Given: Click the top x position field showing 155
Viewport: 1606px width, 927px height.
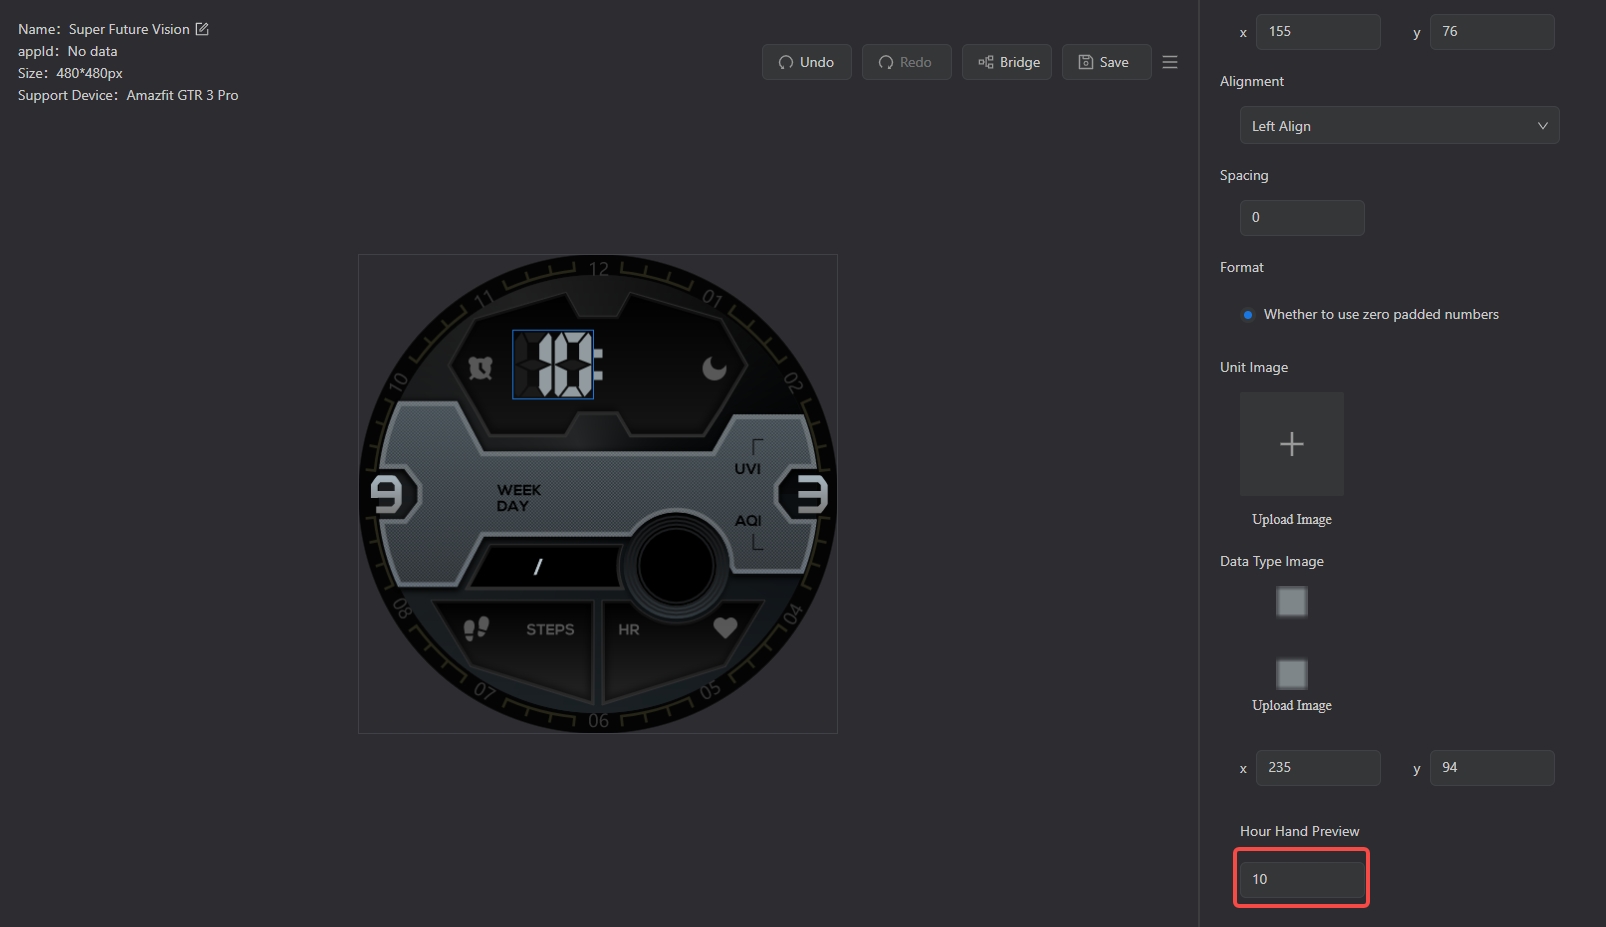Looking at the screenshot, I should pyautogui.click(x=1317, y=32).
